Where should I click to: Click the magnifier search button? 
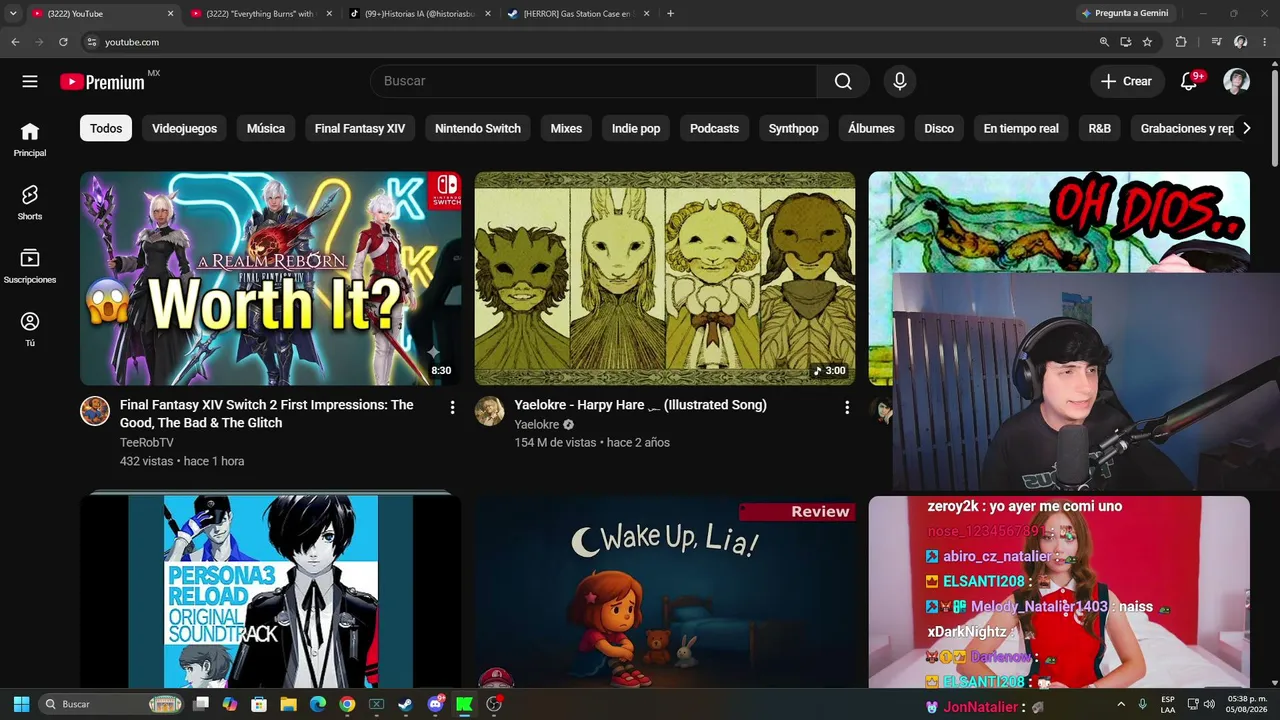tap(843, 81)
